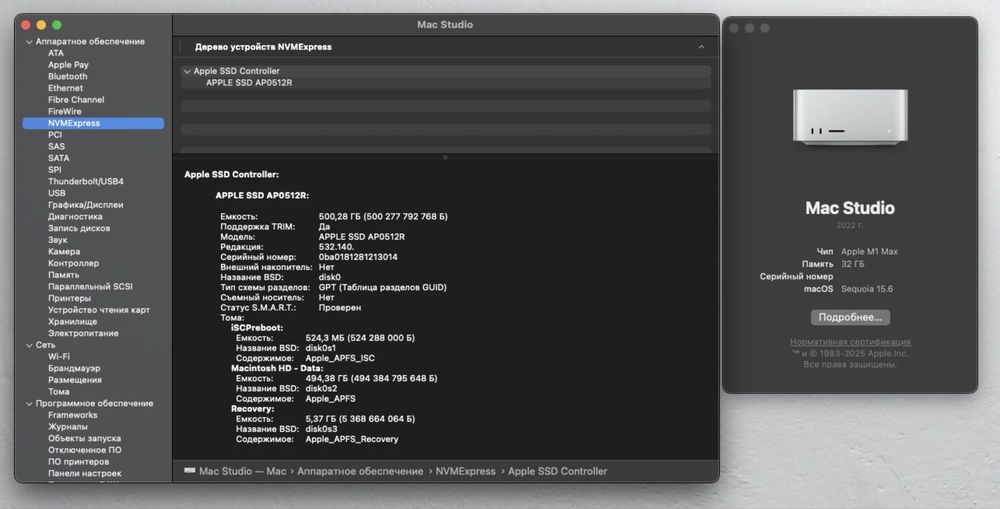Image resolution: width=1000 pixels, height=509 pixels.
Task: Select Камера entry
Action: (64, 251)
